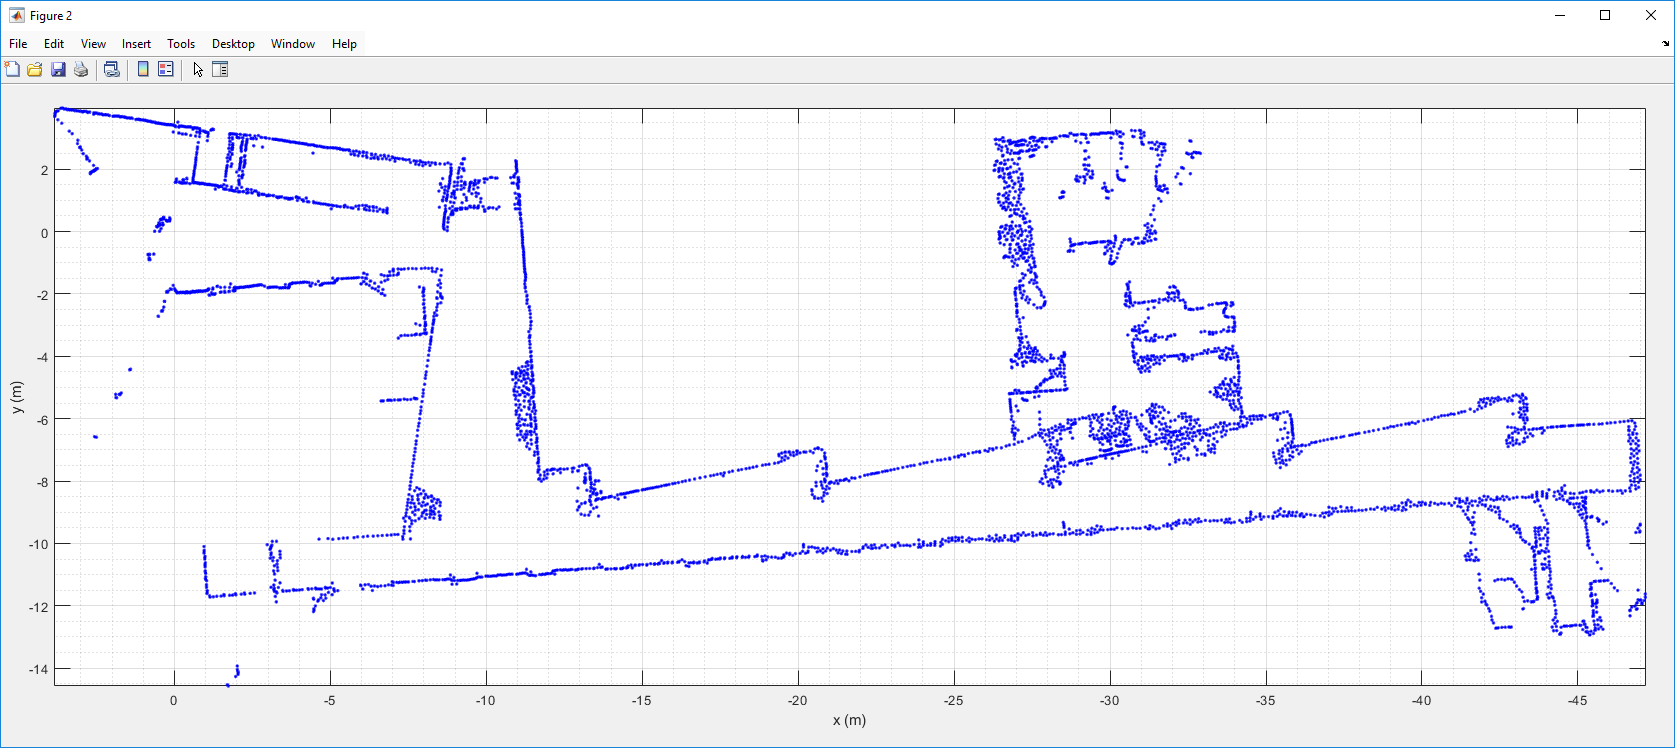Toggle the Insert Colorbar button
The width and height of the screenshot is (1675, 748).
143,69
